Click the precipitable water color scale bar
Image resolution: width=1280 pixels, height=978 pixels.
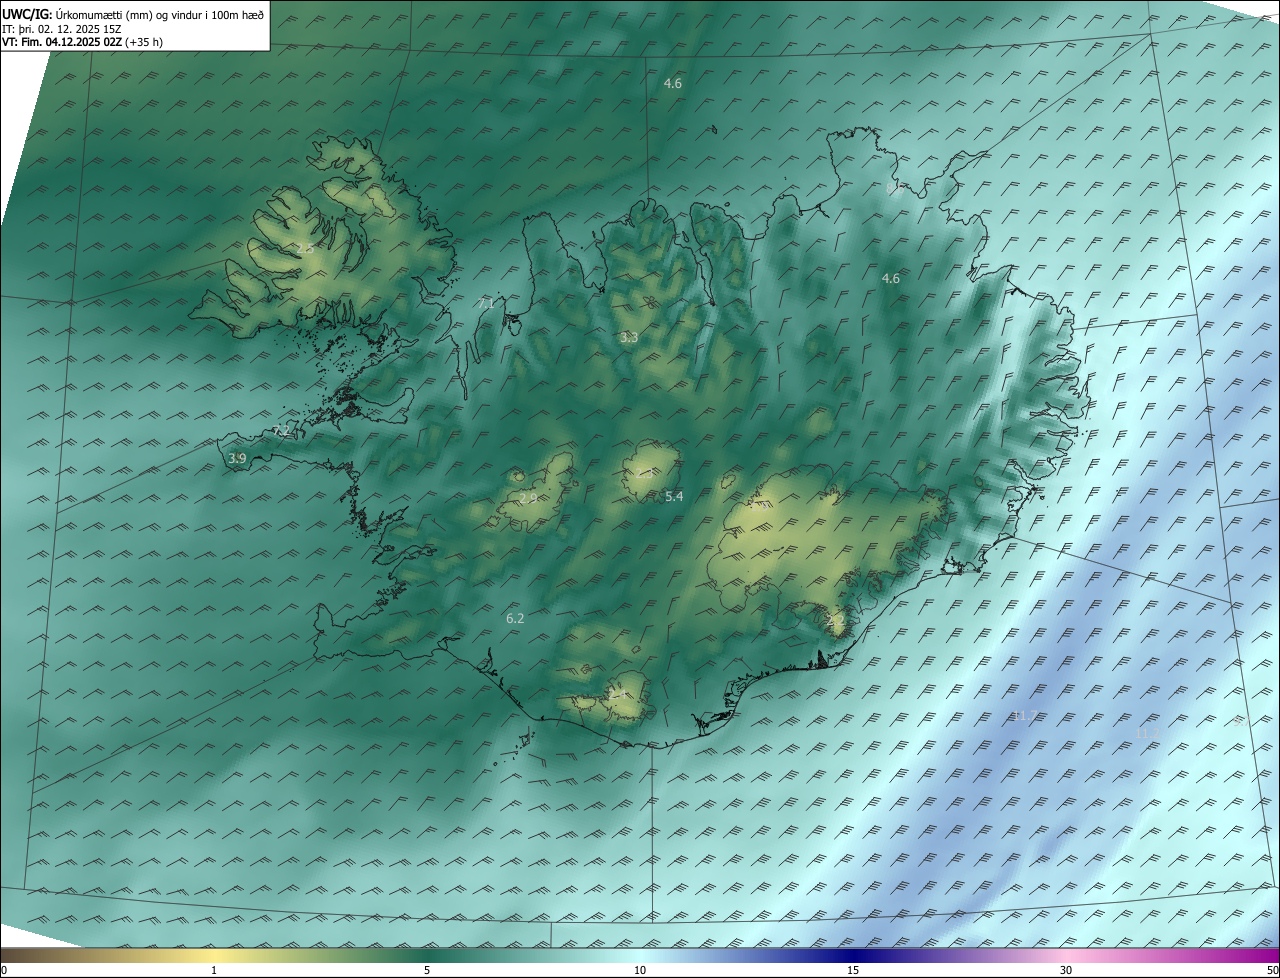tap(640, 955)
